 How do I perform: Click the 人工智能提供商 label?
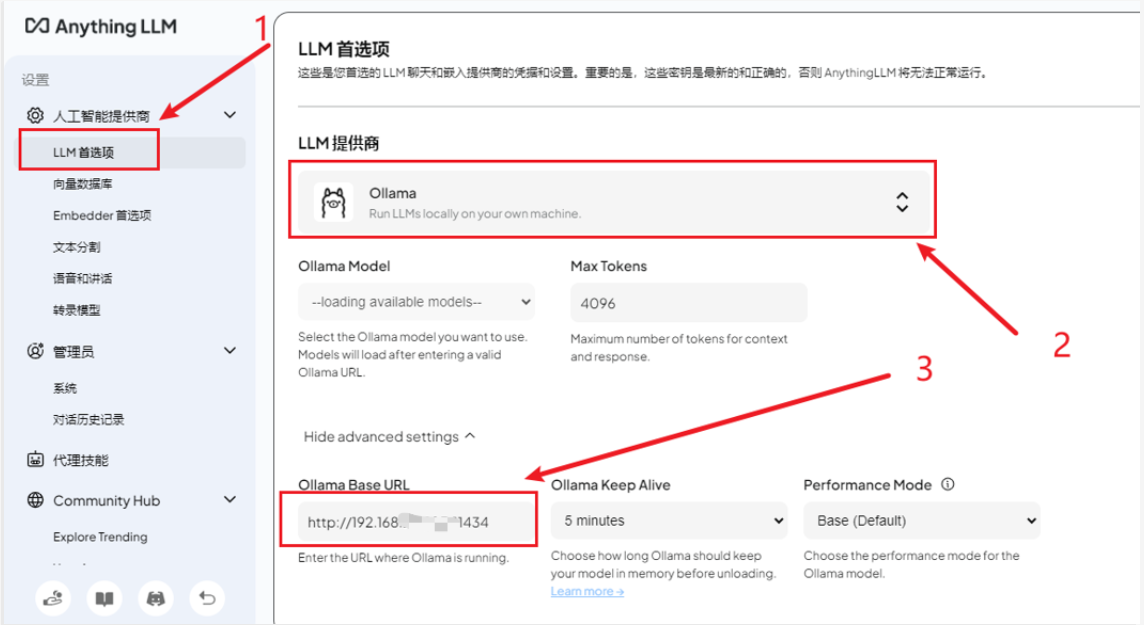point(101,116)
